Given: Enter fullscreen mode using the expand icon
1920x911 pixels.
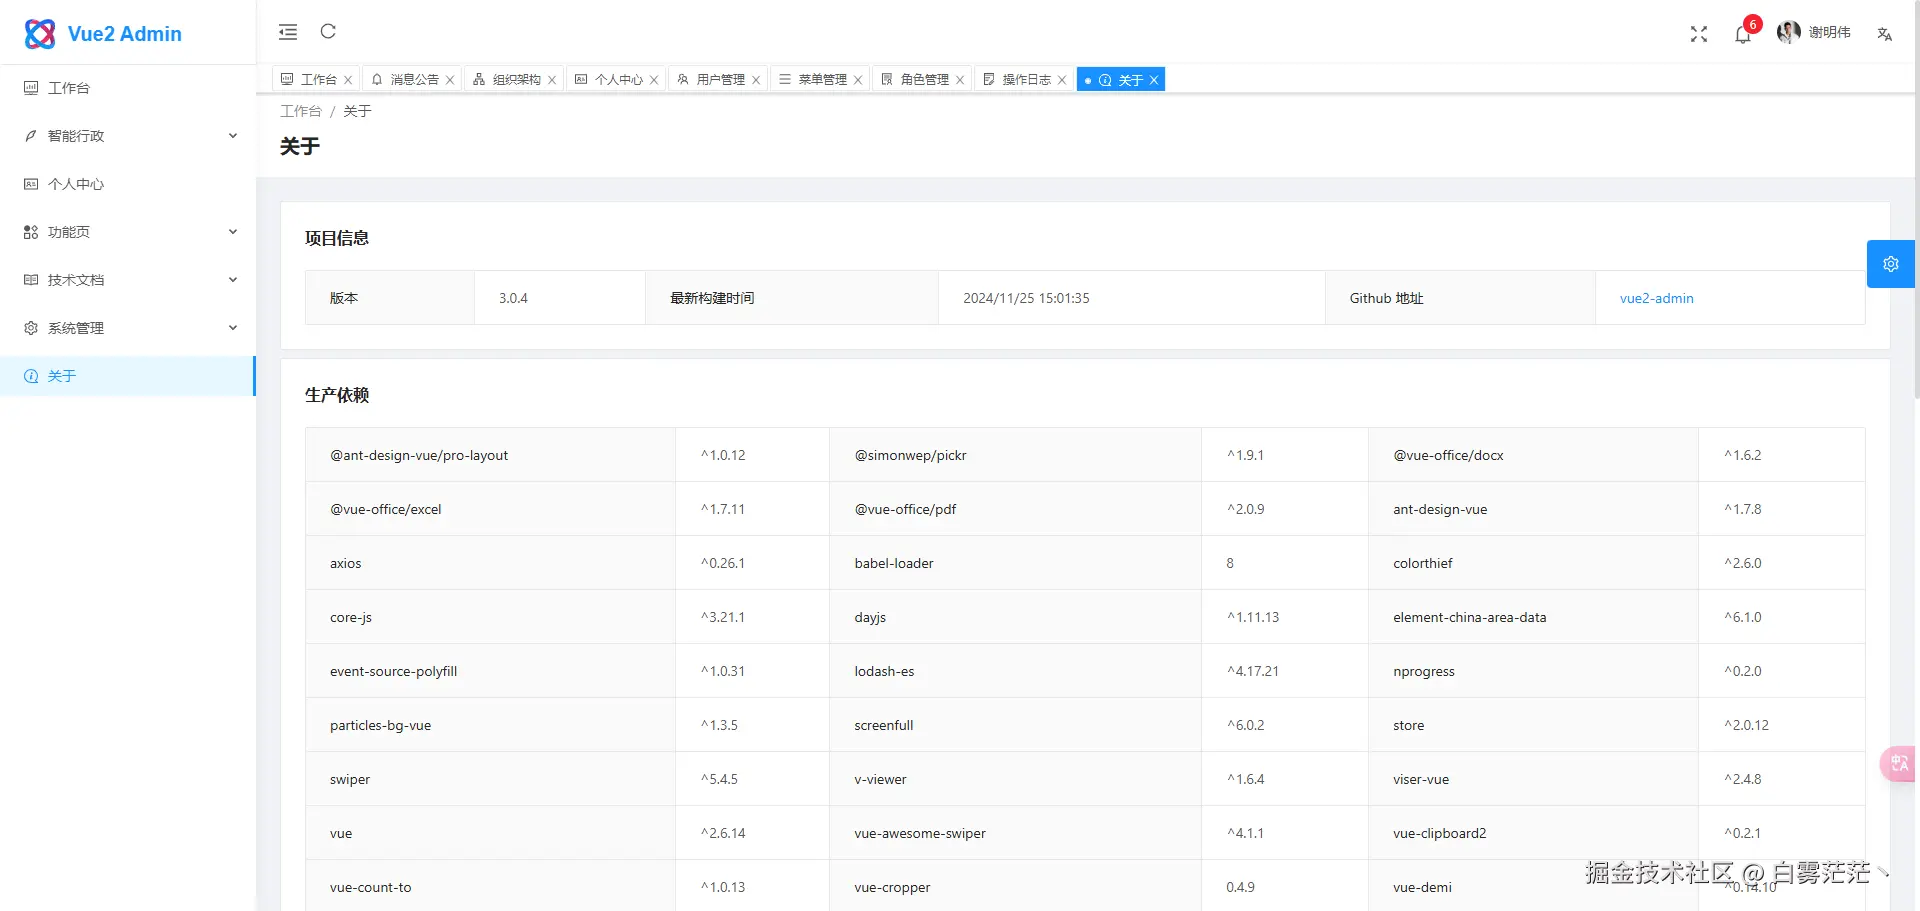Looking at the screenshot, I should 1699,34.
